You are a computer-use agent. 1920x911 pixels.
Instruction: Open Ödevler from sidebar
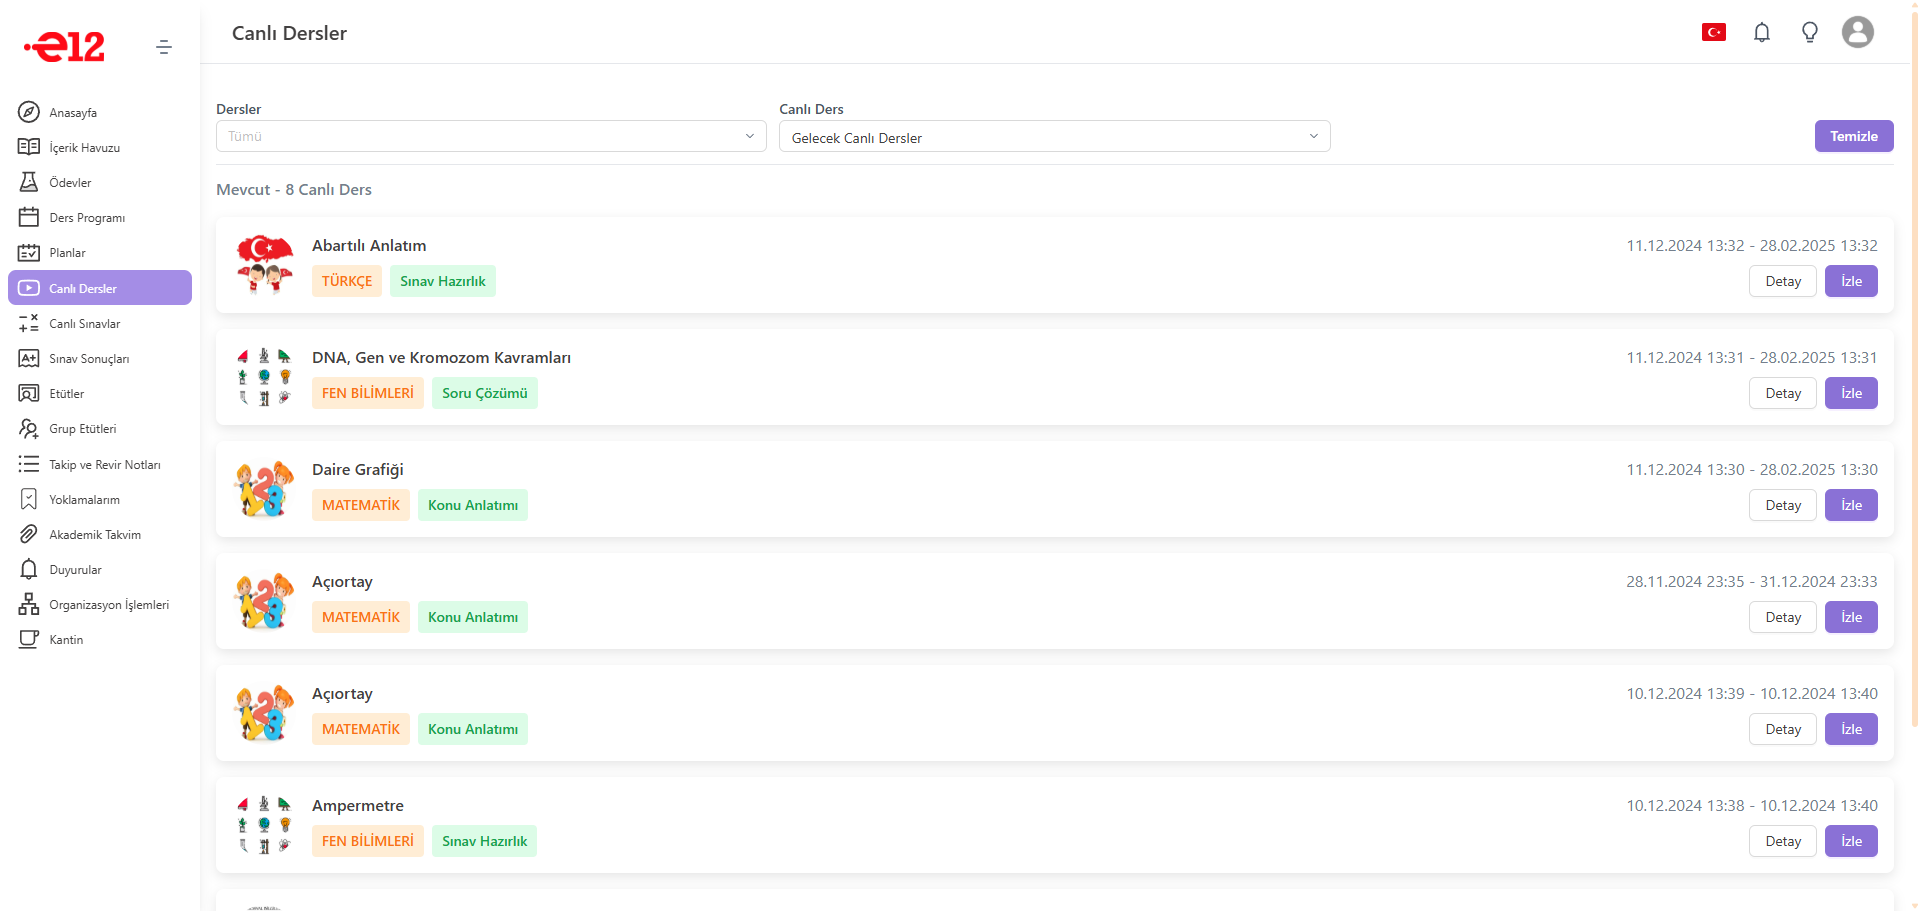pyautogui.click(x=70, y=183)
